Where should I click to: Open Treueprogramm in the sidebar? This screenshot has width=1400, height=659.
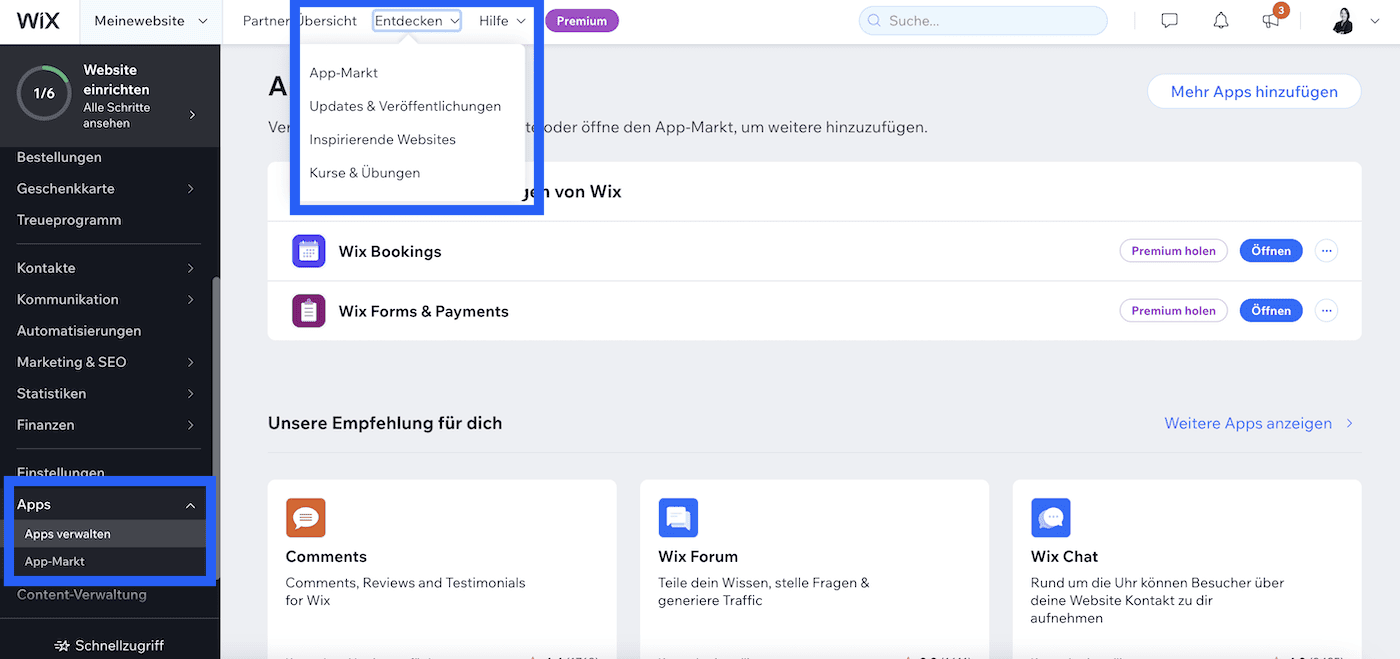69,220
